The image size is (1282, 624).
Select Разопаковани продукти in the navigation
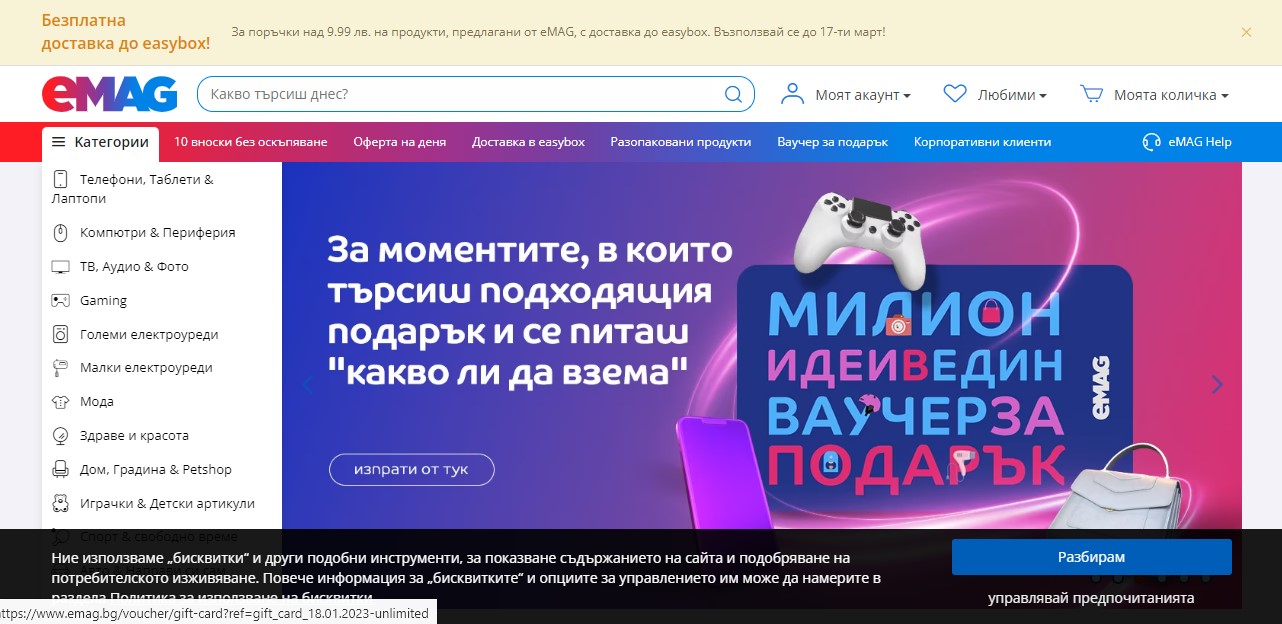(680, 141)
